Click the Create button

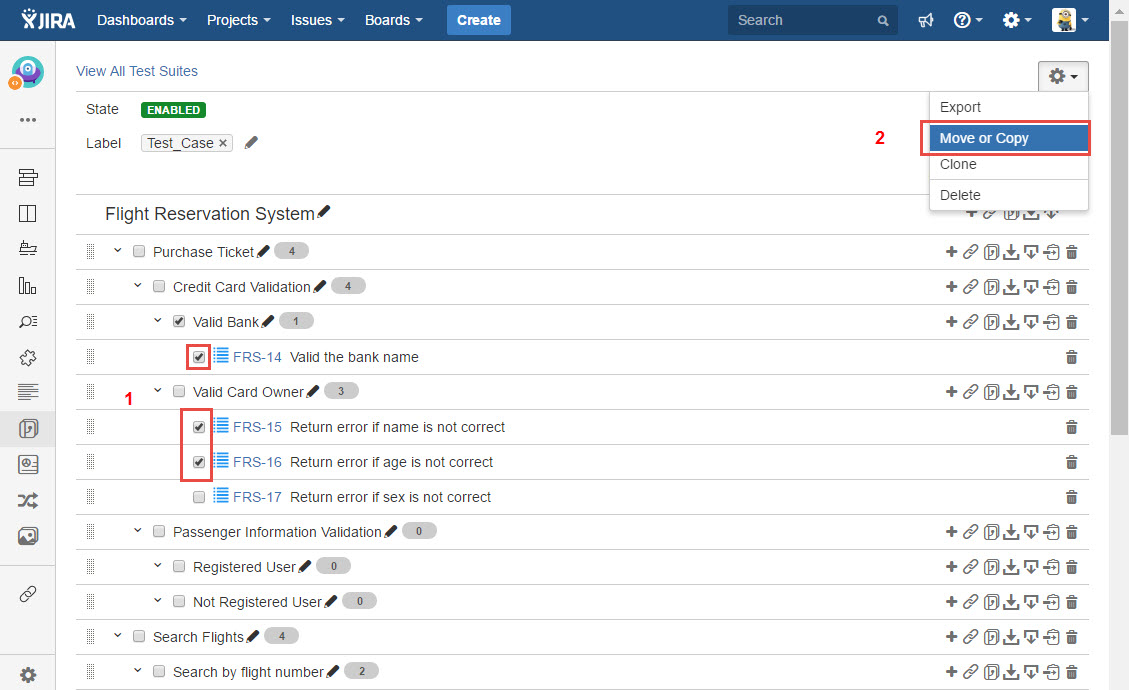click(x=479, y=20)
